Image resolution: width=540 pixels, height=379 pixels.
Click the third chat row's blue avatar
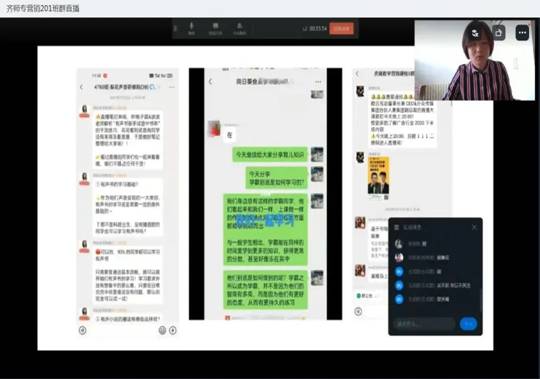(x=399, y=272)
